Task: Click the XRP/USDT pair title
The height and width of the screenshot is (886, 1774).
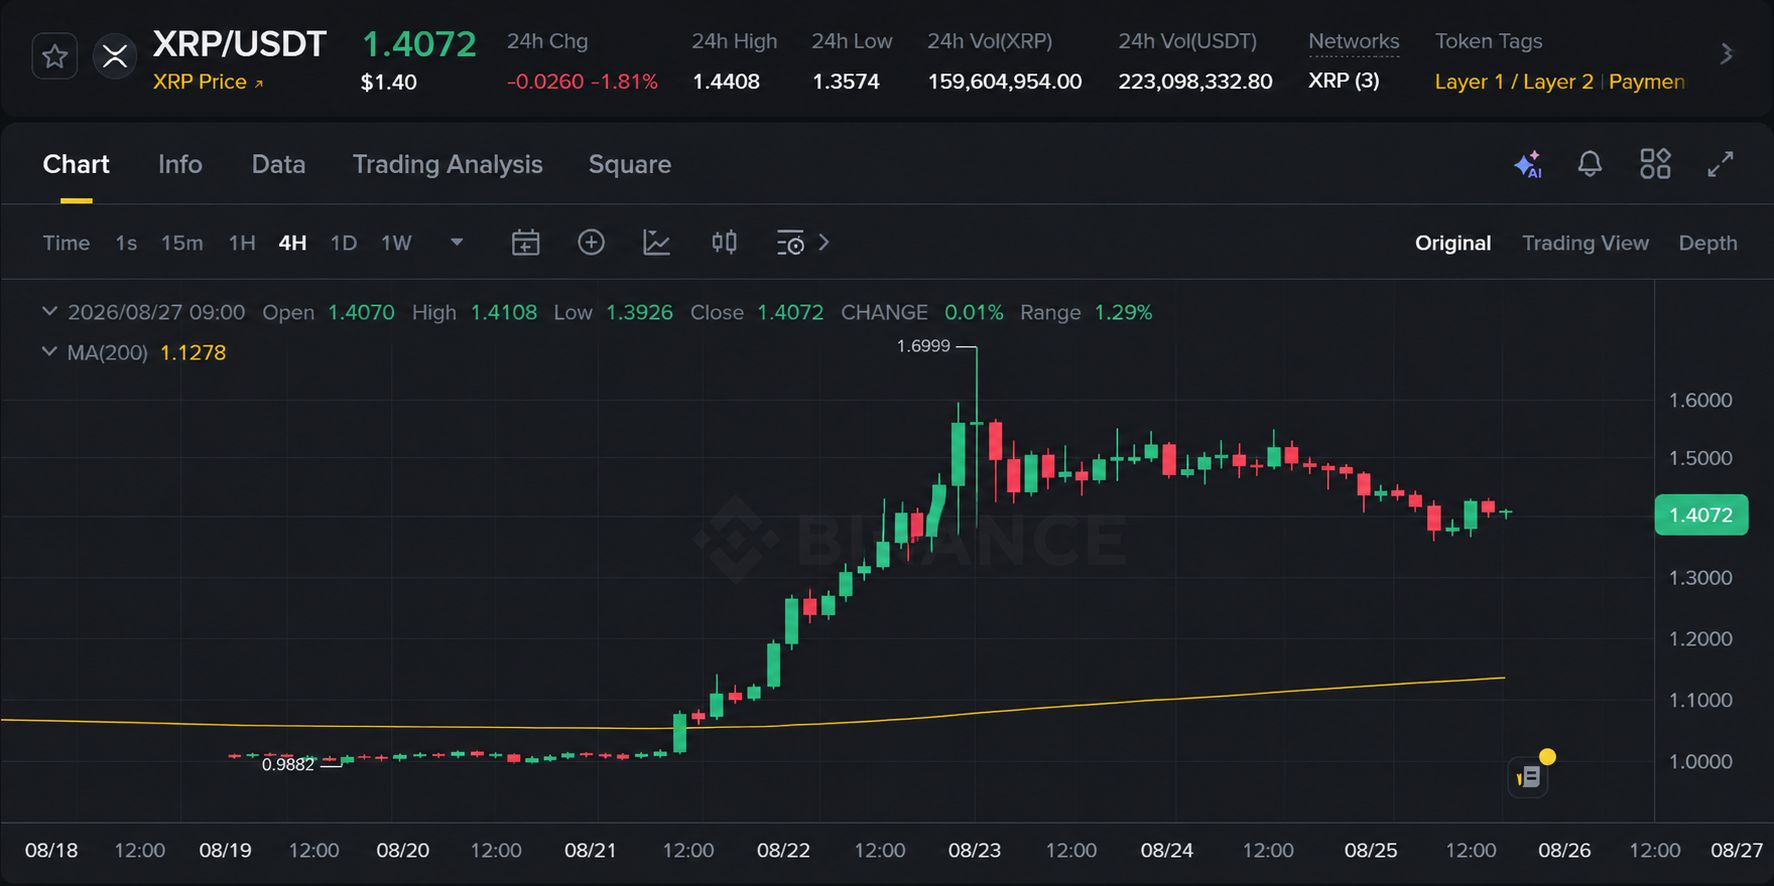Action: 239,44
